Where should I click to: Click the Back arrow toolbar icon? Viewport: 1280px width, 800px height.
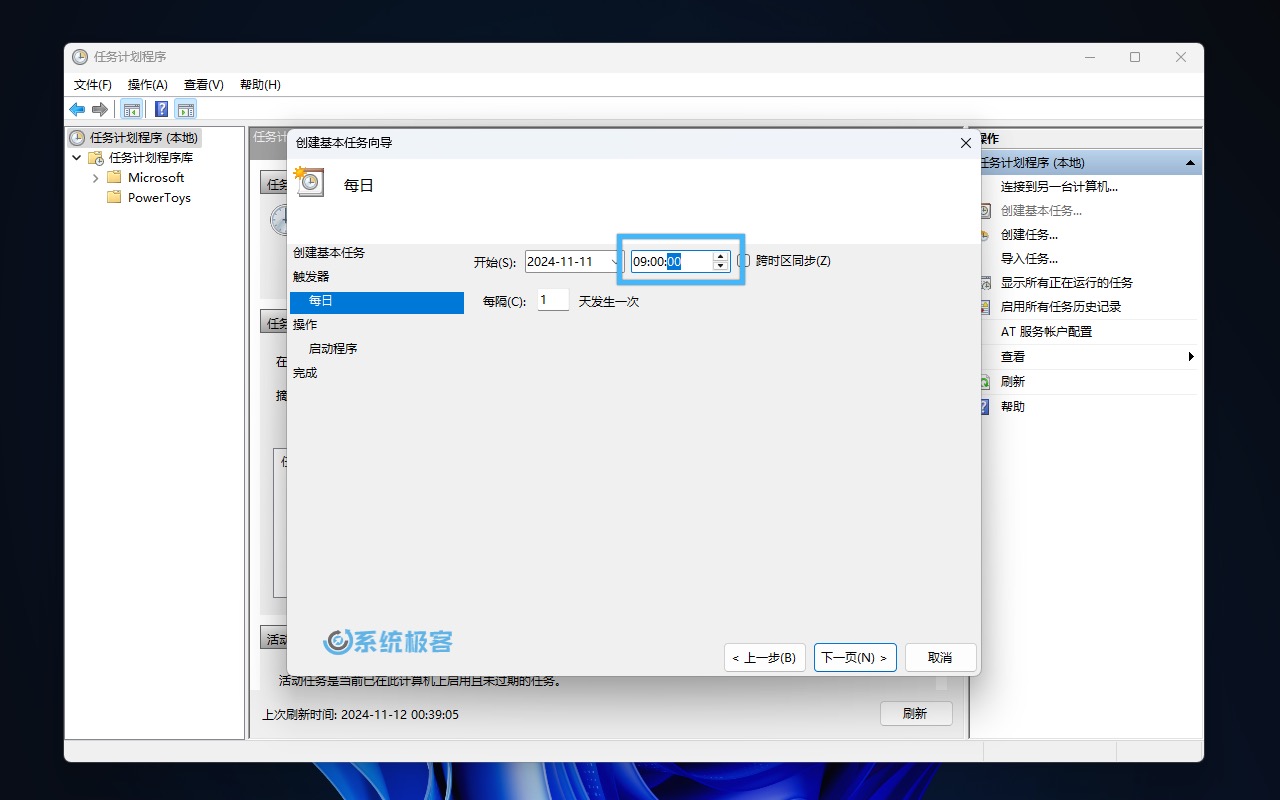coord(77,109)
